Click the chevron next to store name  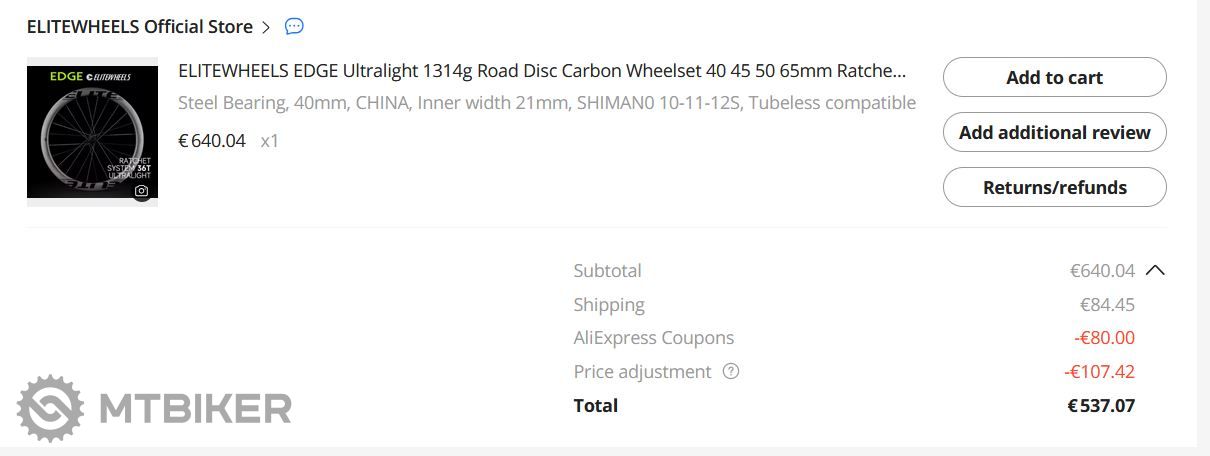click(266, 27)
